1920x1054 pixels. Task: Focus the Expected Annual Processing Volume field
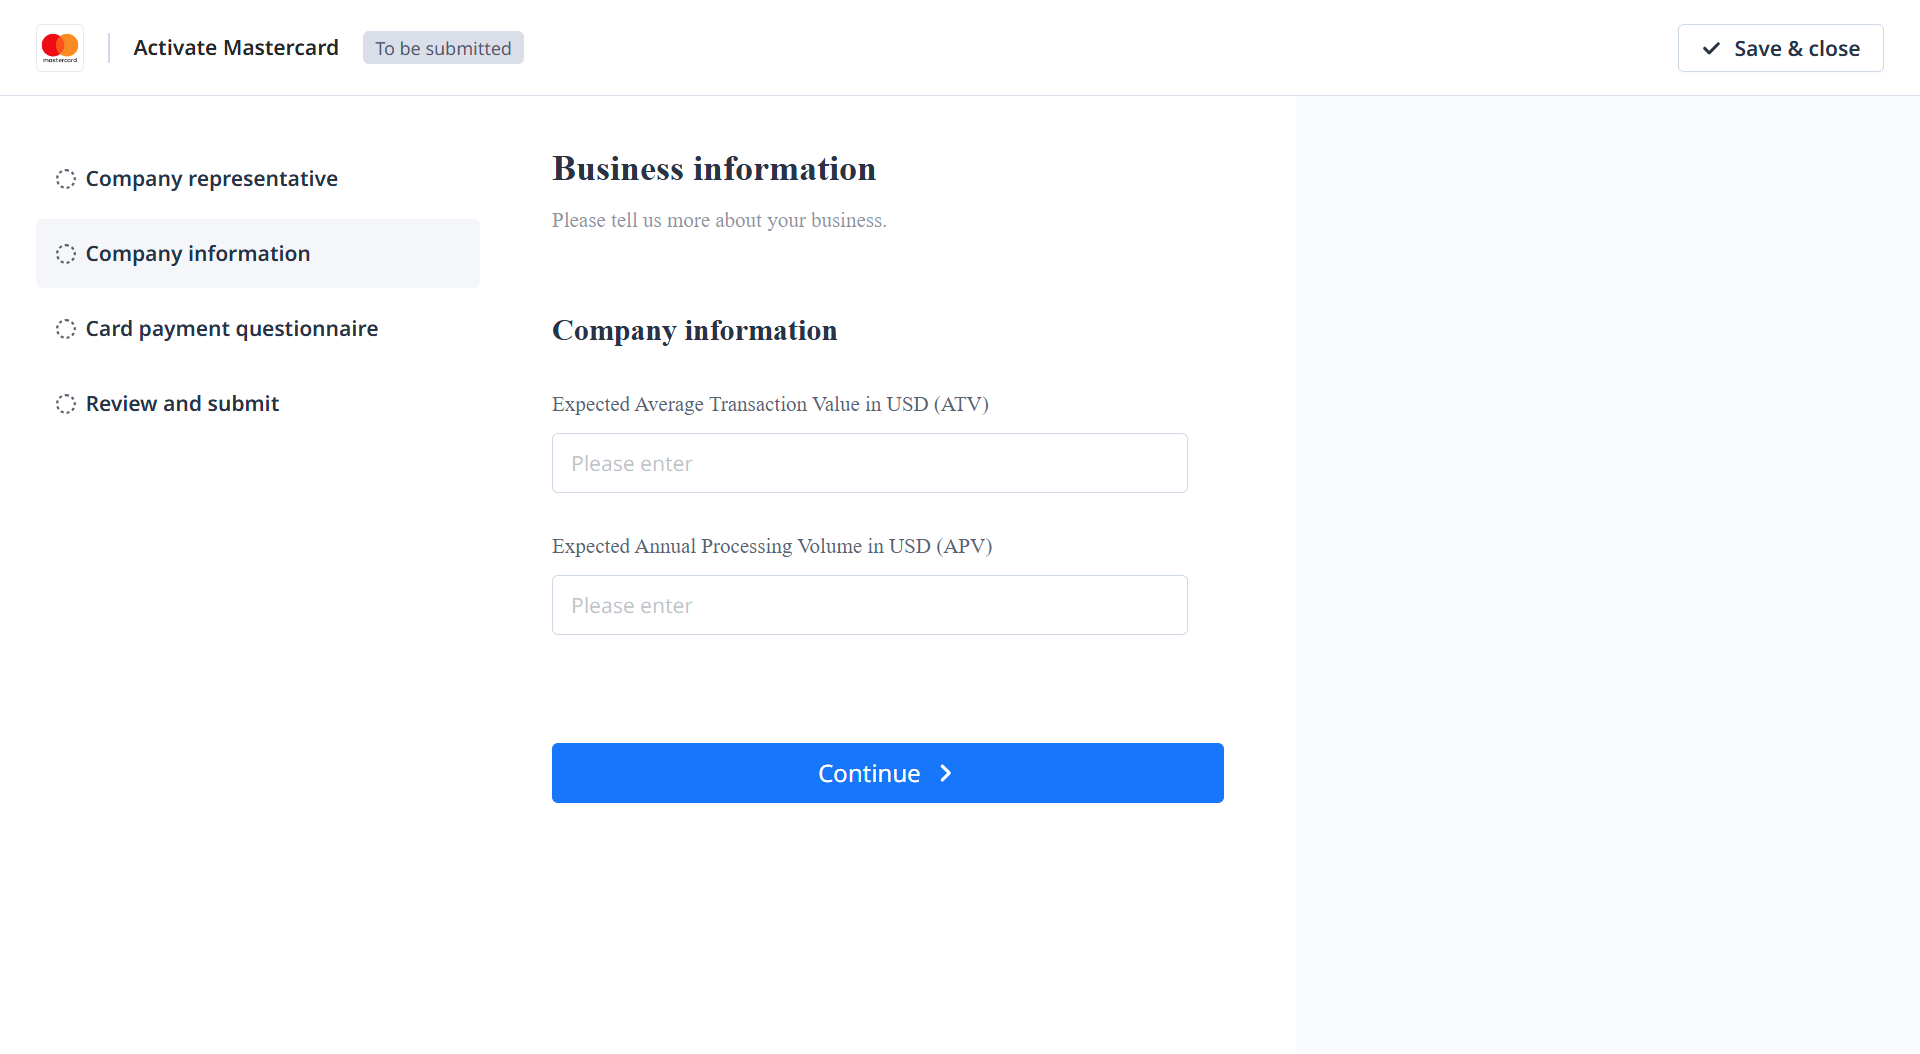pyautogui.click(x=869, y=605)
